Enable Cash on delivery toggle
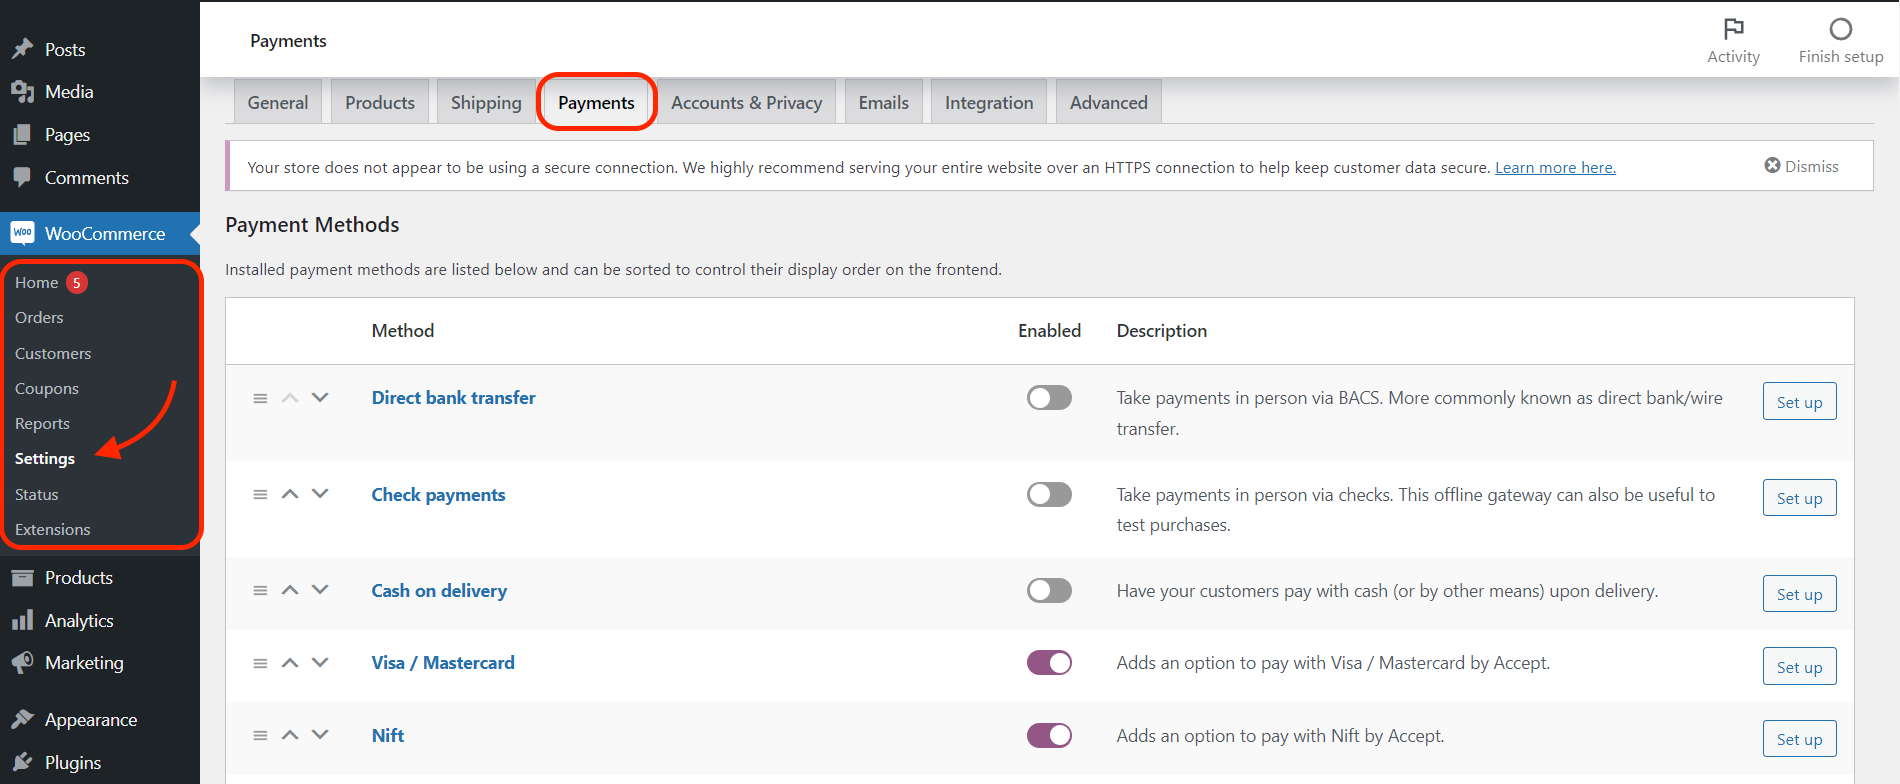The height and width of the screenshot is (784, 1900). click(1049, 590)
